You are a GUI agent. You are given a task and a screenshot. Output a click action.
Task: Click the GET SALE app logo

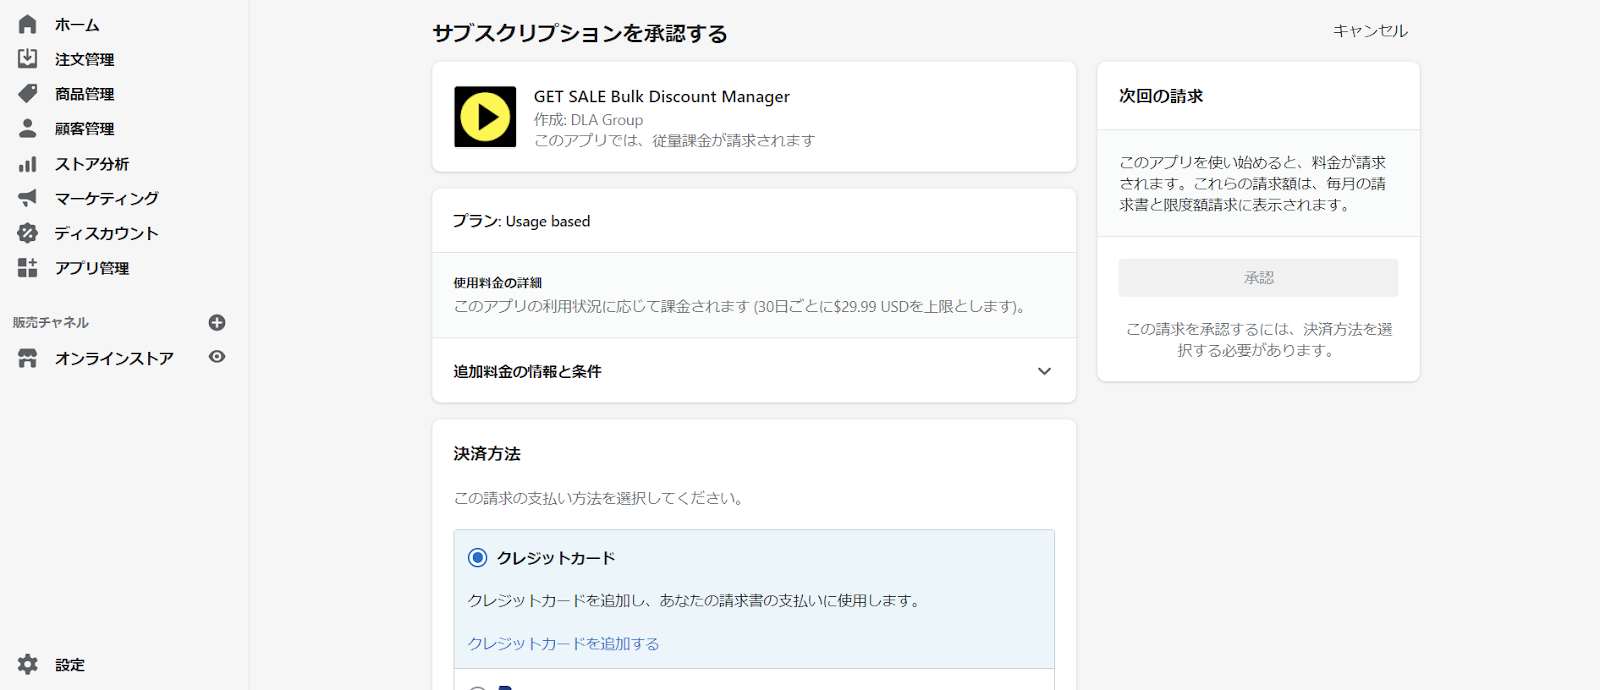click(x=485, y=117)
